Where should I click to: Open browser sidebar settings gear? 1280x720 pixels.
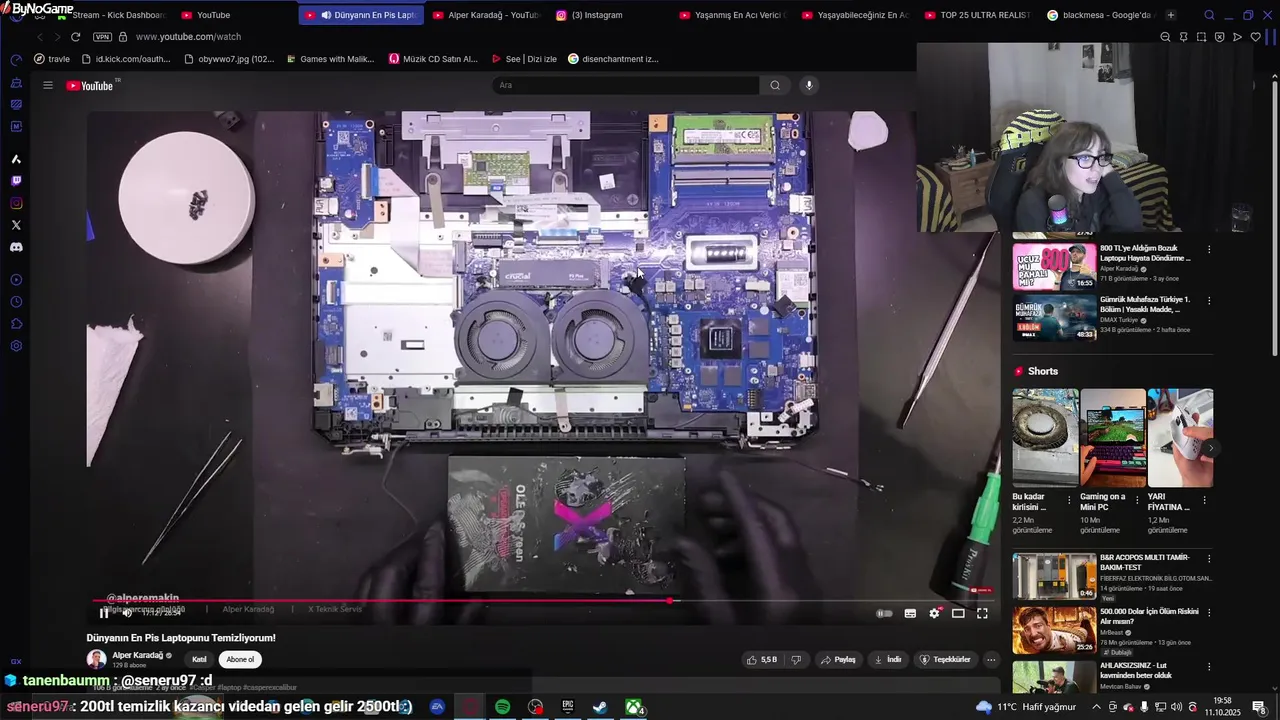click(16, 346)
